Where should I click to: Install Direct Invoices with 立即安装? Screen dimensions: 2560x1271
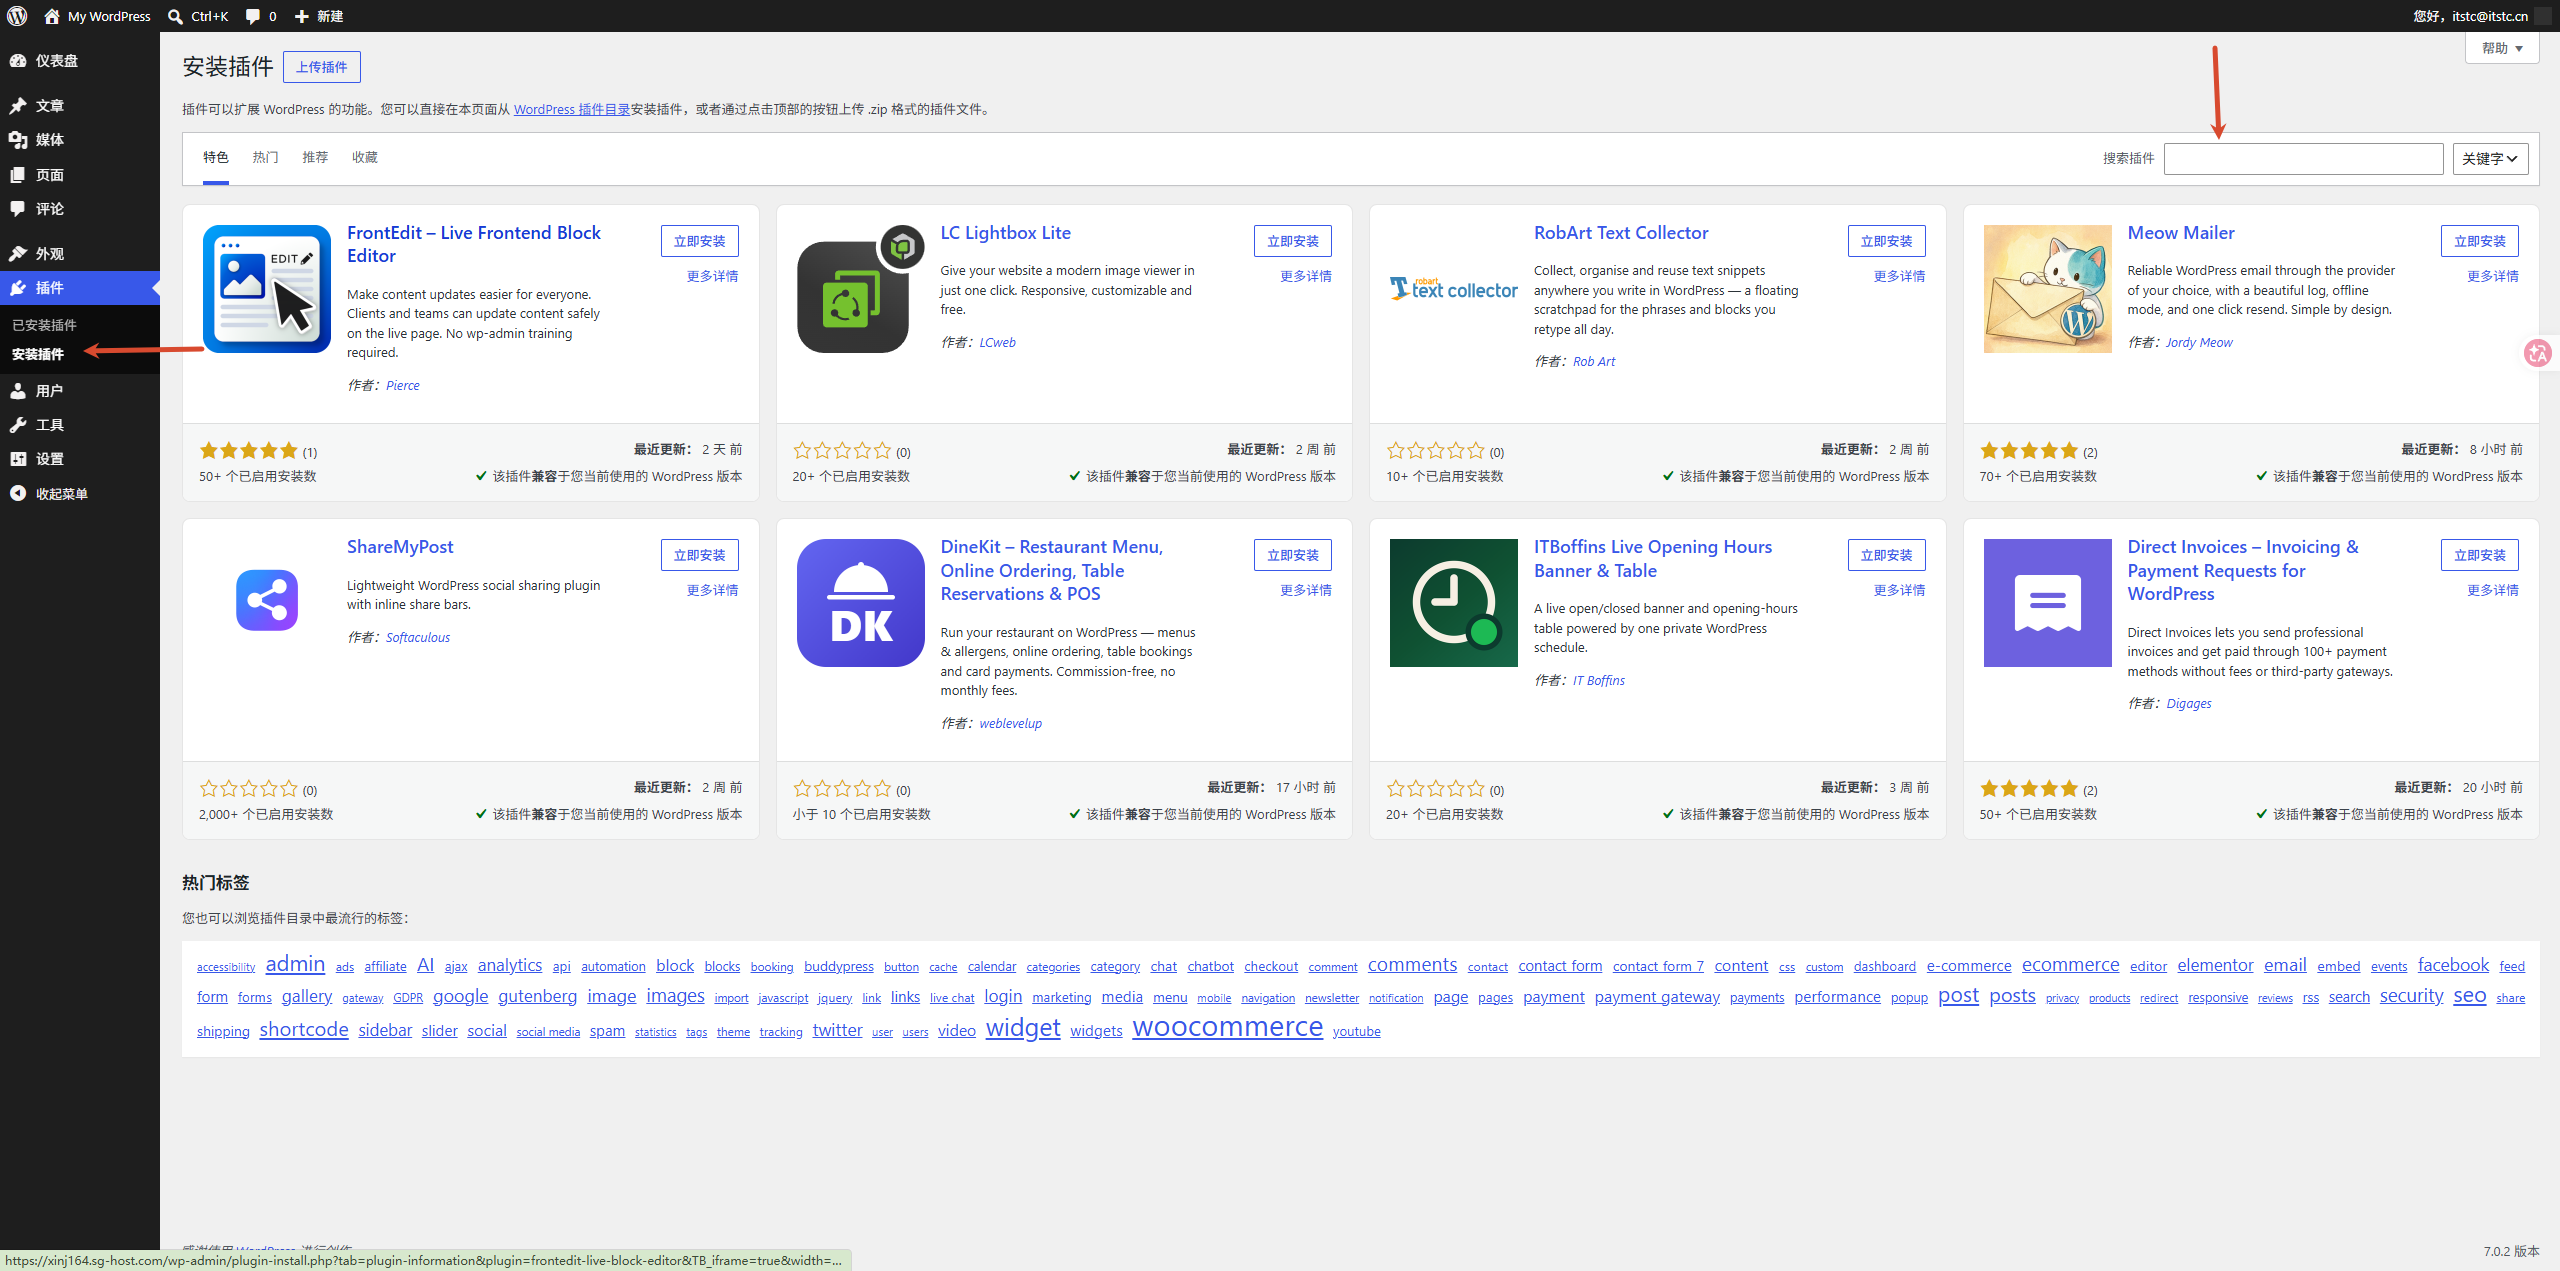coord(2480,555)
